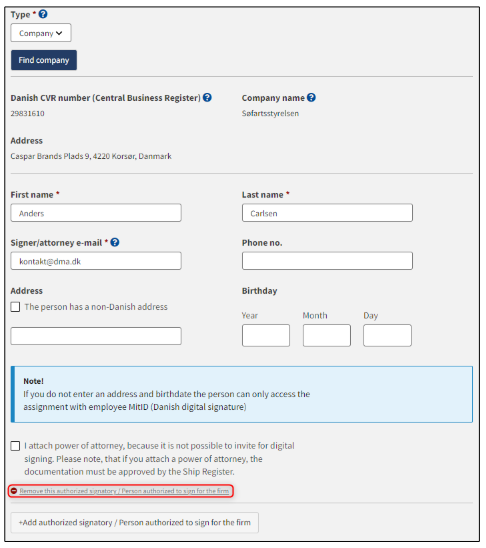Image resolution: width=486 pixels, height=548 pixels.
Task: Open help icon next to Type label
Action: [43, 14]
